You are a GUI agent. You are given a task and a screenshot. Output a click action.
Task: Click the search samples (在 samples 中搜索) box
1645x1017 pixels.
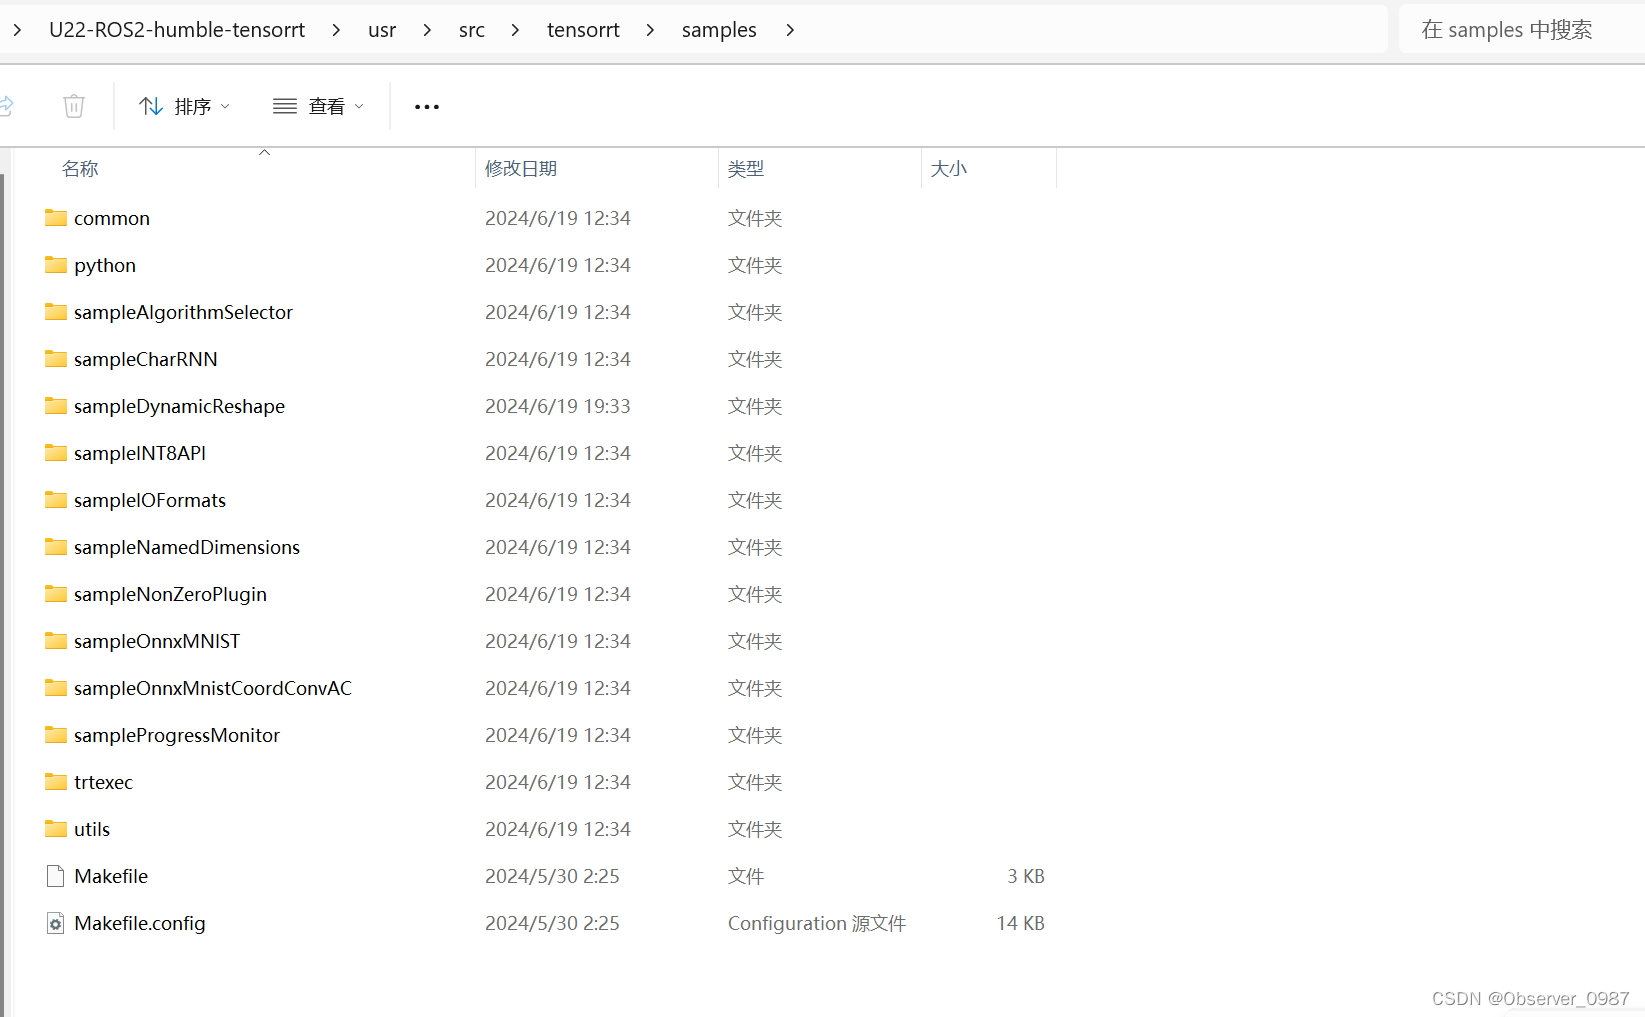tap(1521, 29)
